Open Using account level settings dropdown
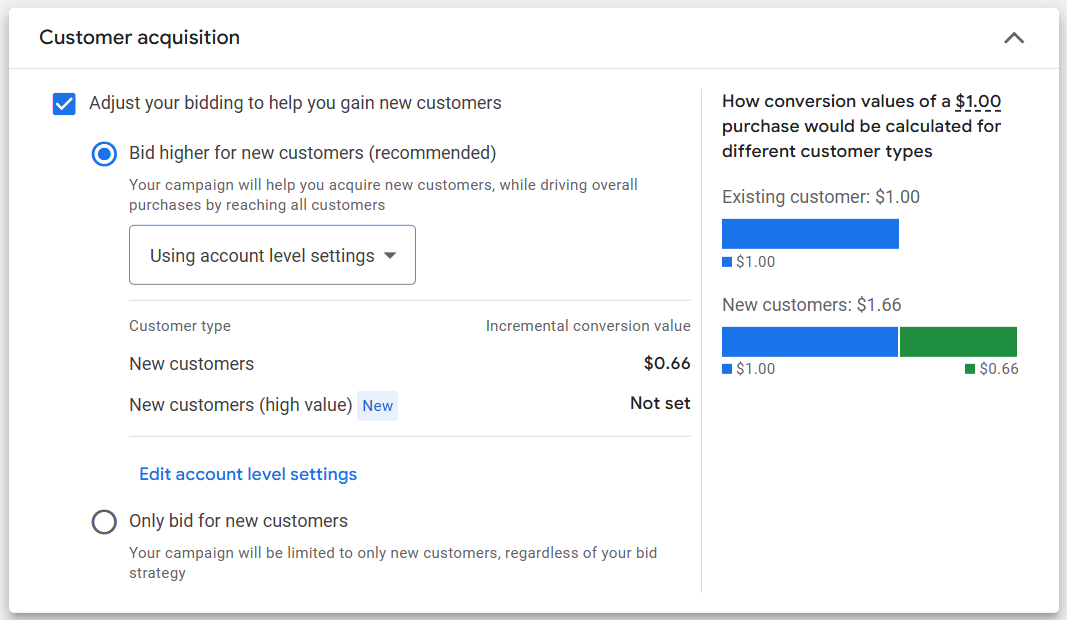 pos(262,256)
